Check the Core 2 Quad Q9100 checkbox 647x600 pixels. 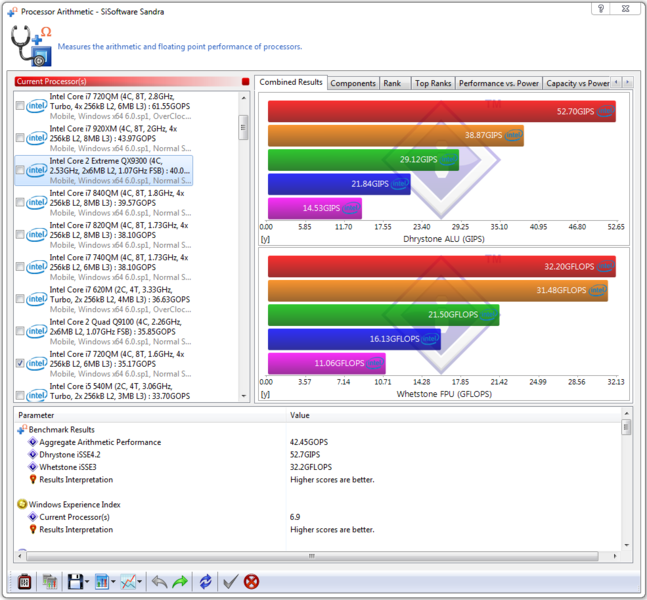[20, 331]
